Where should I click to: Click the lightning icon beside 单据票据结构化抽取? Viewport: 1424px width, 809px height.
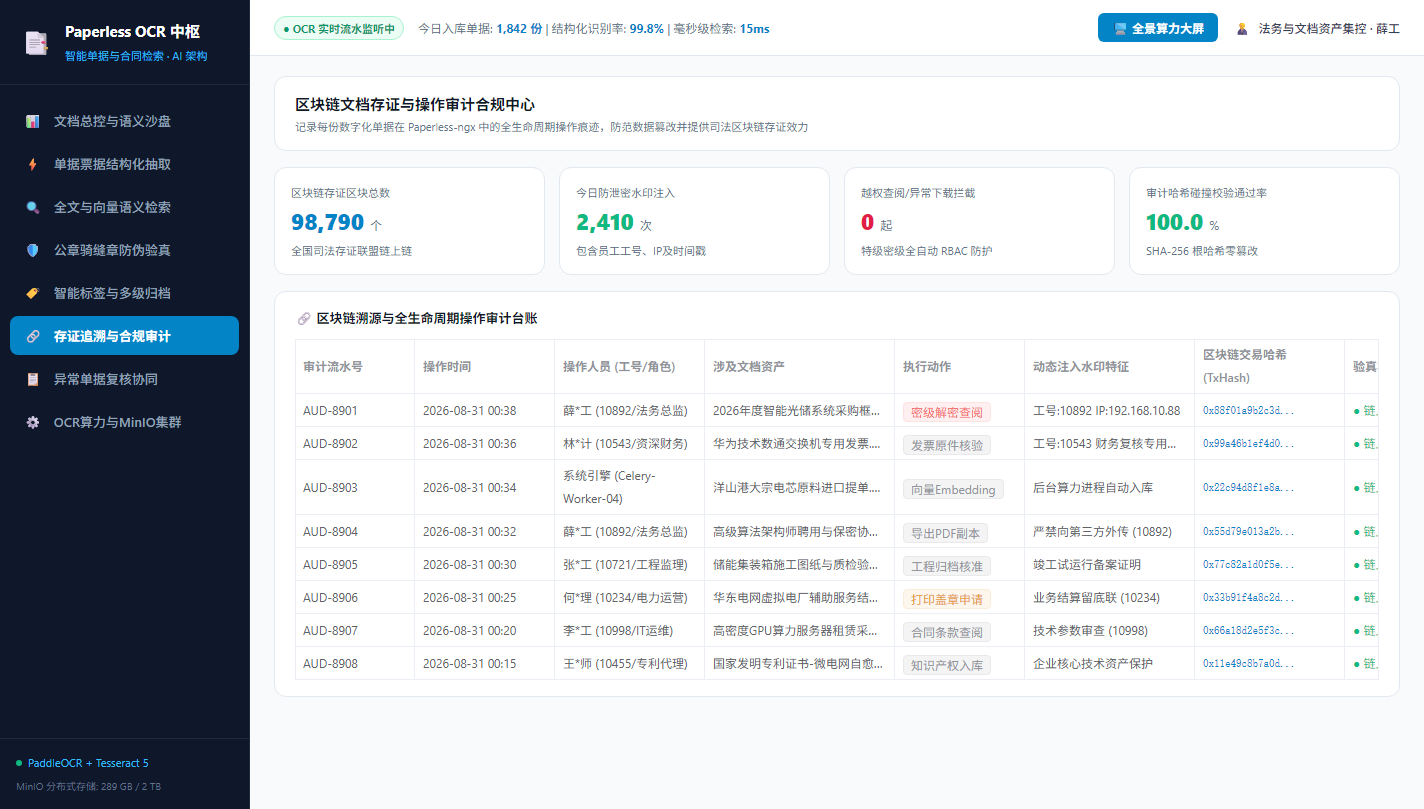33,164
